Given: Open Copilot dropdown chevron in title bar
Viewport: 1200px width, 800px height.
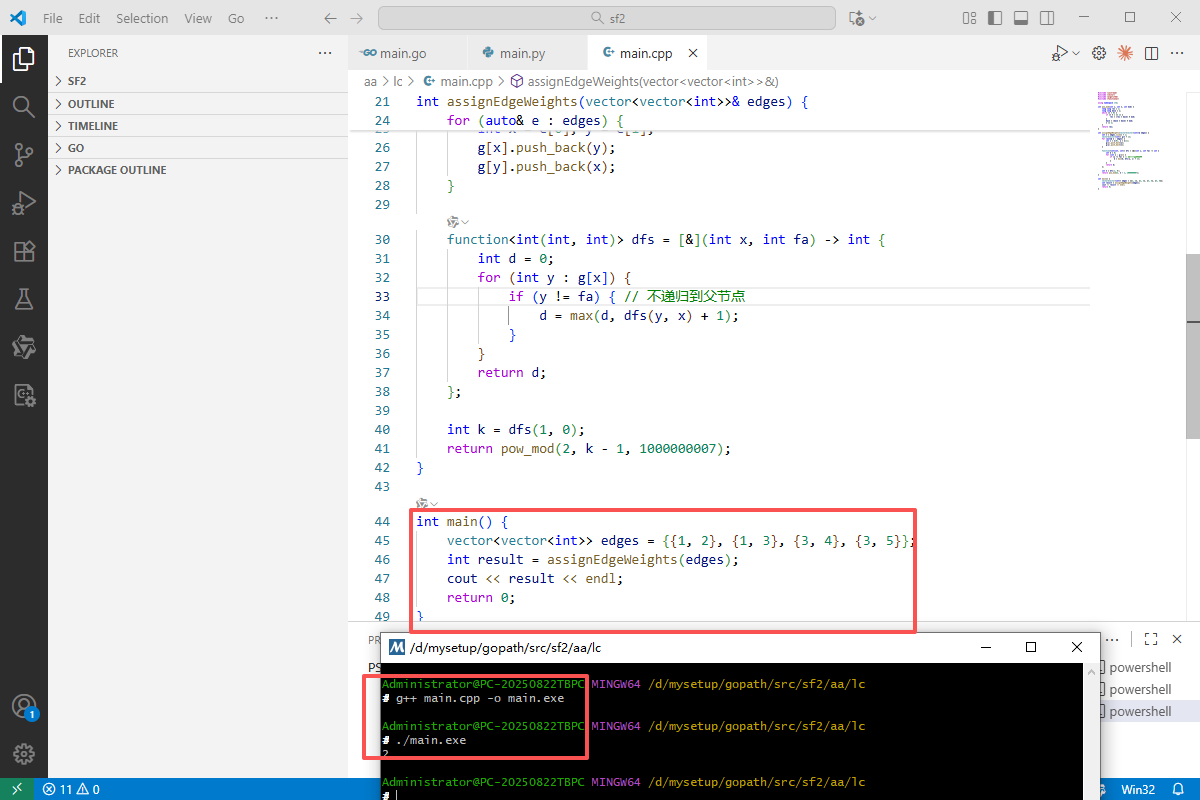Looking at the screenshot, I should 873,18.
